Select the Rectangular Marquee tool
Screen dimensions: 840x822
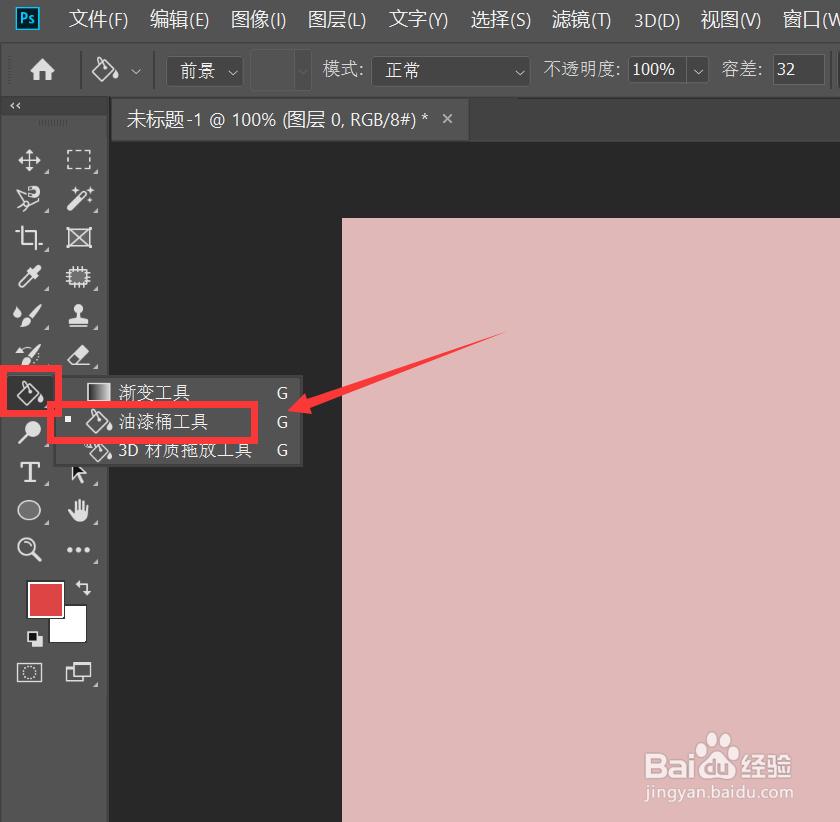pyautogui.click(x=79, y=160)
